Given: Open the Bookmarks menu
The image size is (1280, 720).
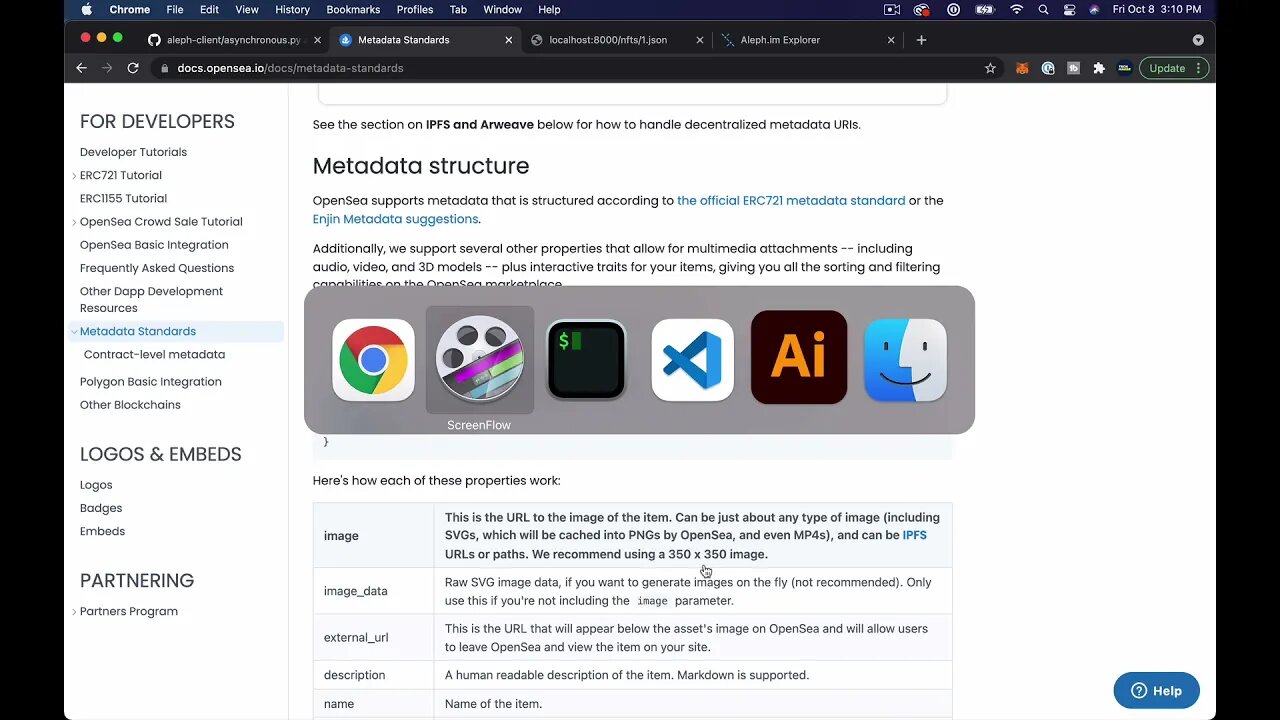Looking at the screenshot, I should [x=353, y=9].
